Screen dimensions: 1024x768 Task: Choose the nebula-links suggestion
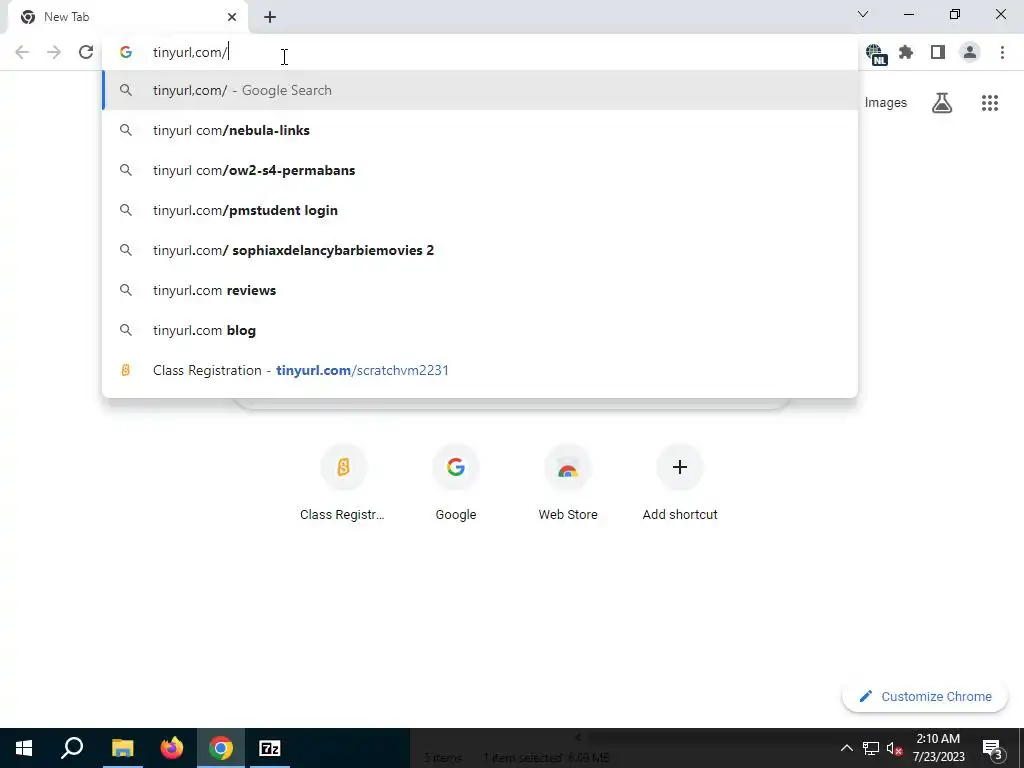[x=480, y=130]
